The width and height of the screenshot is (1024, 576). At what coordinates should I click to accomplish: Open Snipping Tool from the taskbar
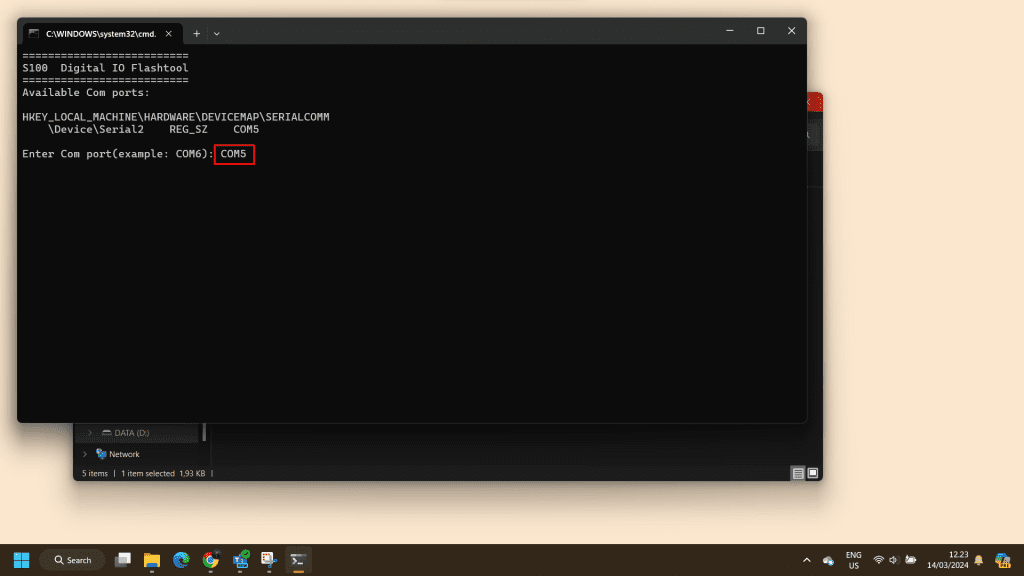point(269,560)
